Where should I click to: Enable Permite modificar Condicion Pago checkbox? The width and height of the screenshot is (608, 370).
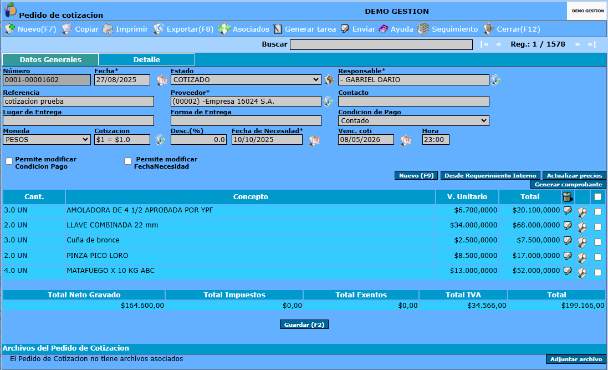9,161
